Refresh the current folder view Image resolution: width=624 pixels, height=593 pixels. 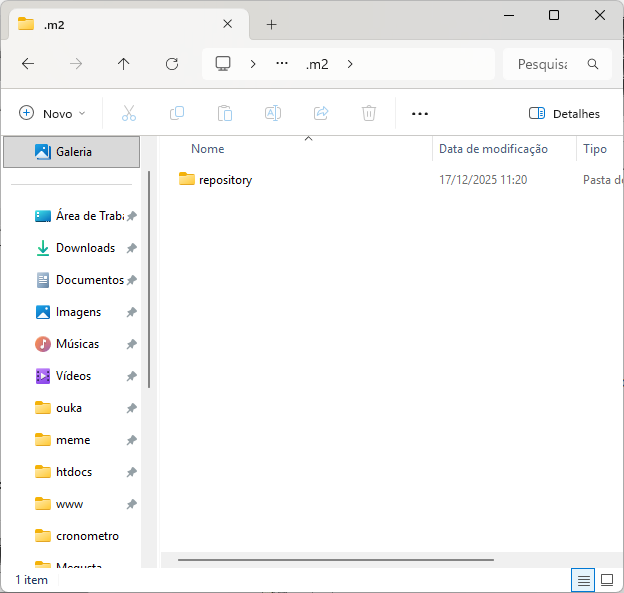[x=172, y=64]
